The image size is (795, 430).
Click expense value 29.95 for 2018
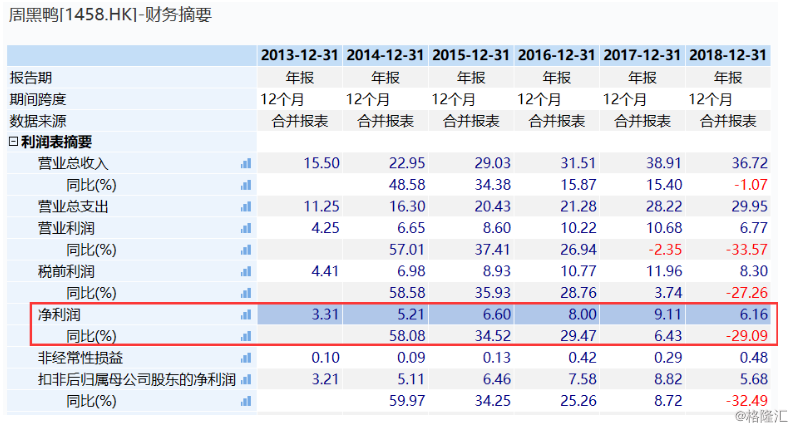point(750,206)
